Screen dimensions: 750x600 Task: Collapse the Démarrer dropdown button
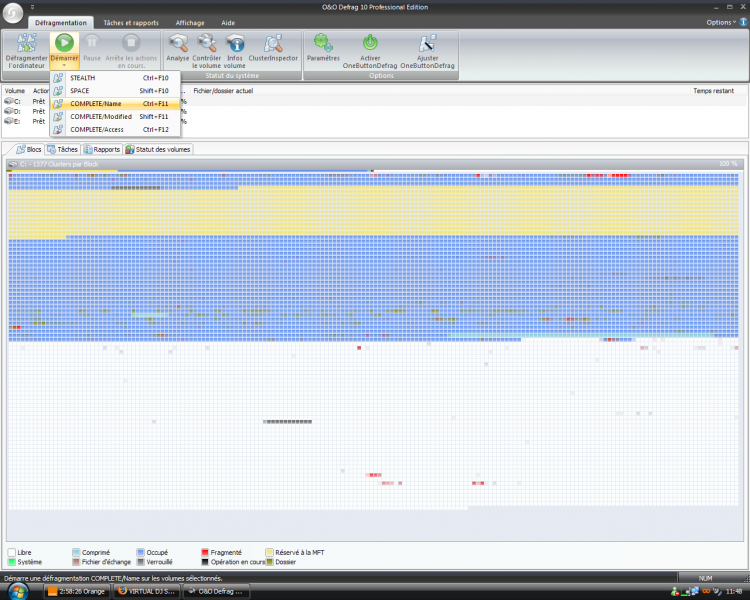point(63,64)
